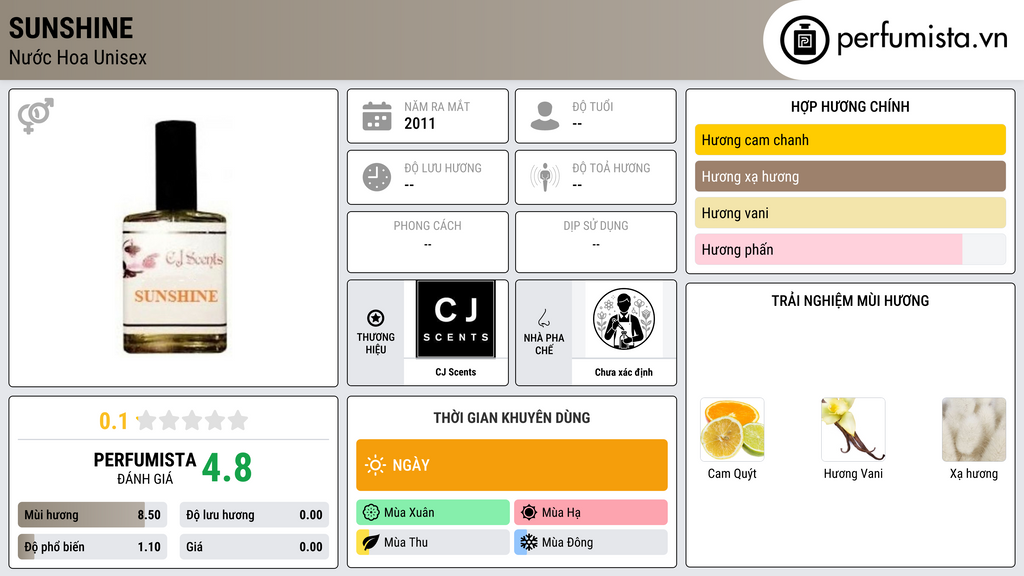1024x576 pixels.
Task: Click the Chưa xác định perfumer label
Action: pos(624,372)
